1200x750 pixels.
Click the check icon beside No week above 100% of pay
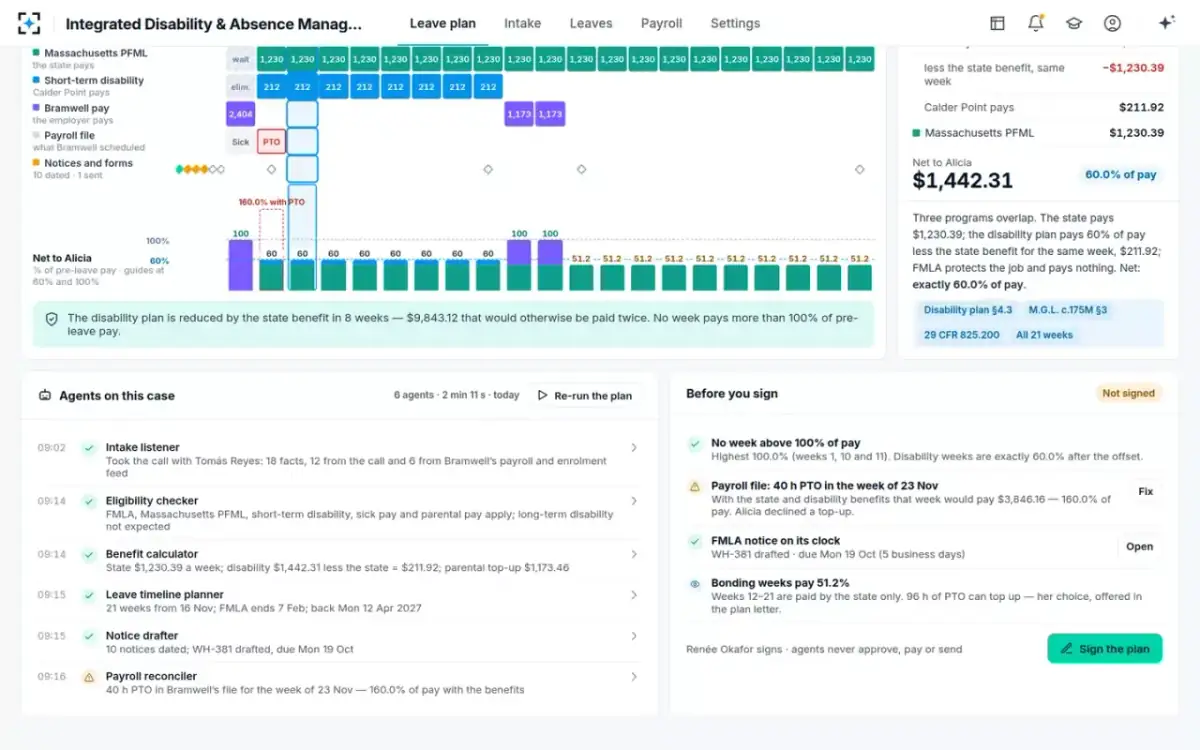[695, 443]
